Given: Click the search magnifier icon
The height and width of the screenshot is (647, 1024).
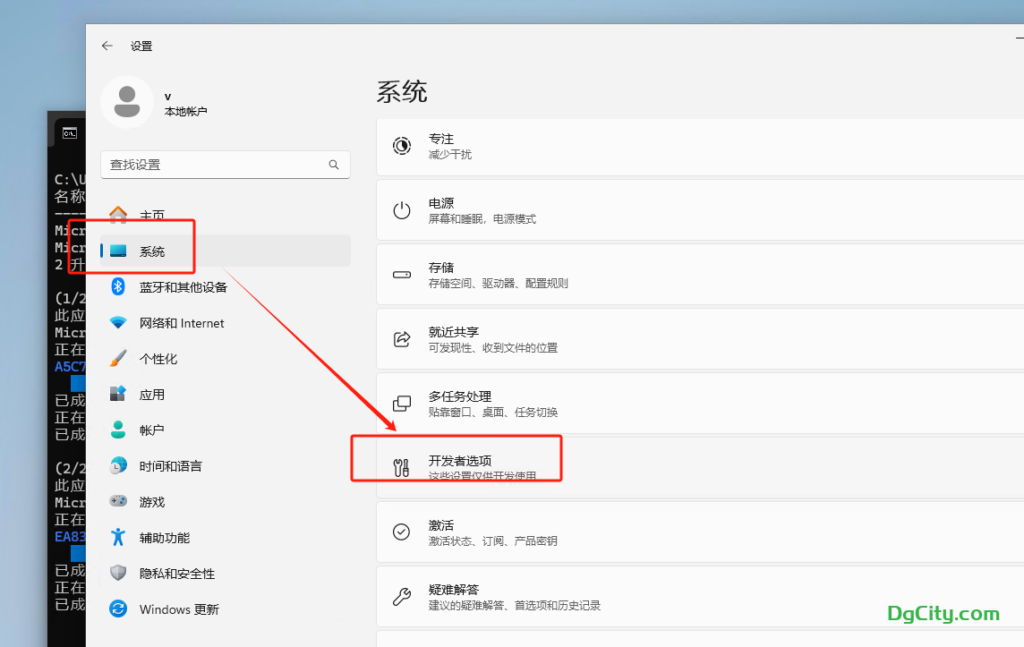Looking at the screenshot, I should click(x=334, y=164).
